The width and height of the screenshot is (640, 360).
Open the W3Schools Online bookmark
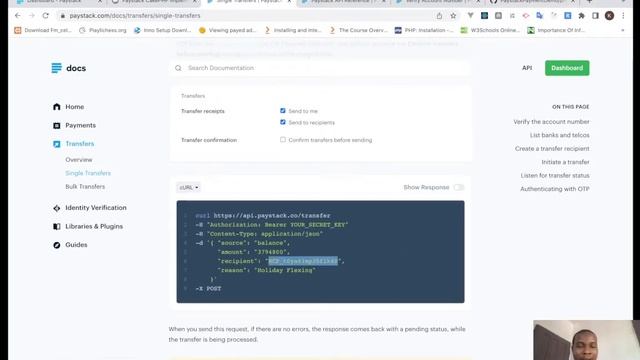490,30
